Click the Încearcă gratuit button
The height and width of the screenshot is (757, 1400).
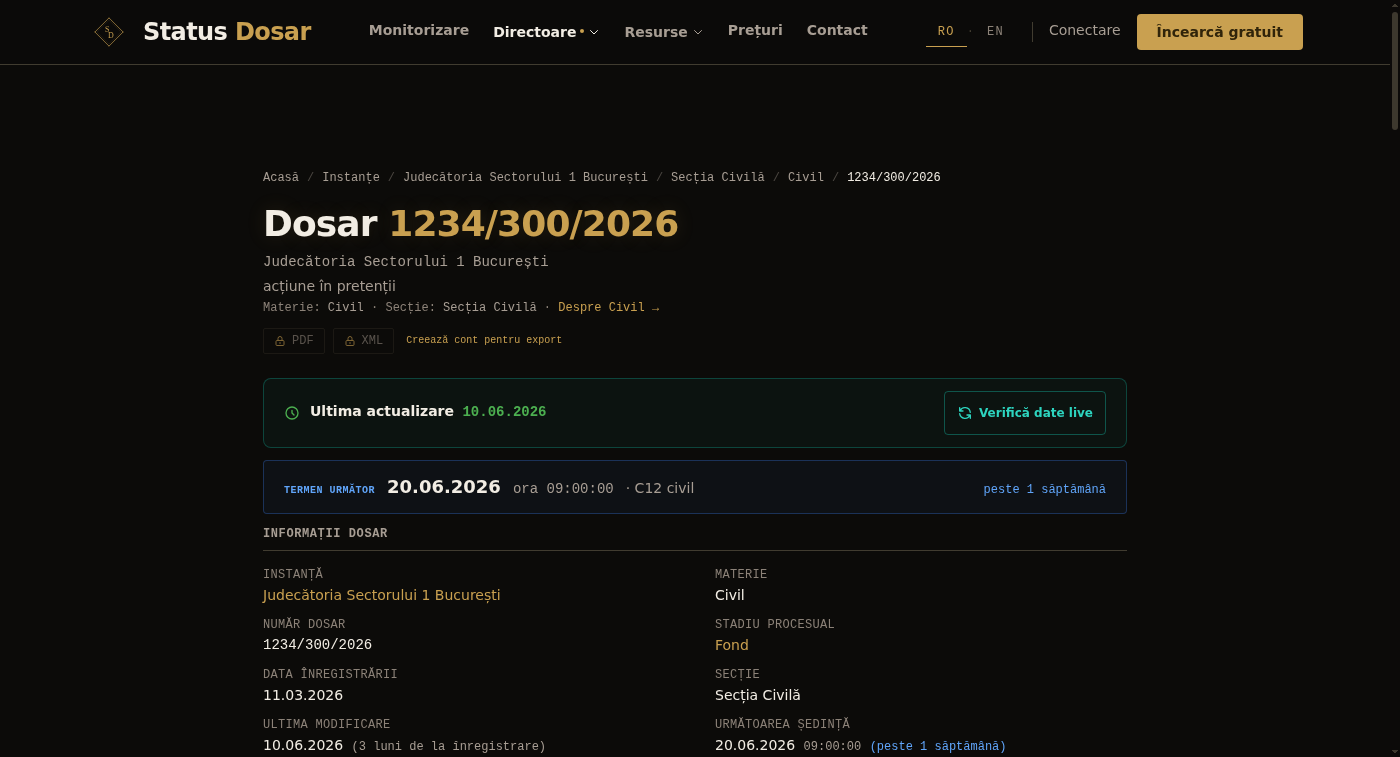coord(1220,32)
